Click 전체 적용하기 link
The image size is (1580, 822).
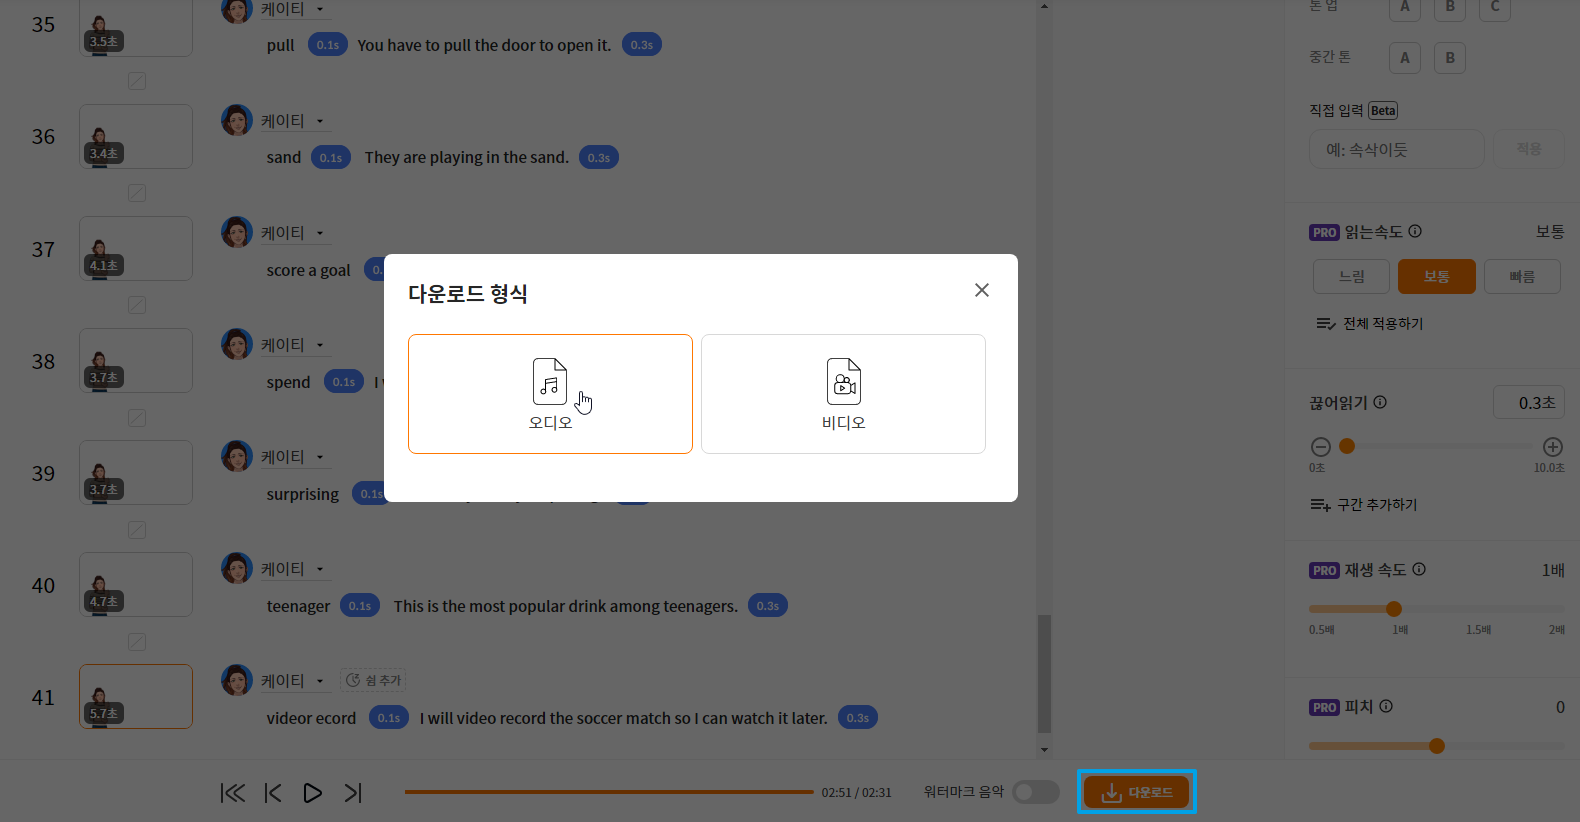point(1370,324)
